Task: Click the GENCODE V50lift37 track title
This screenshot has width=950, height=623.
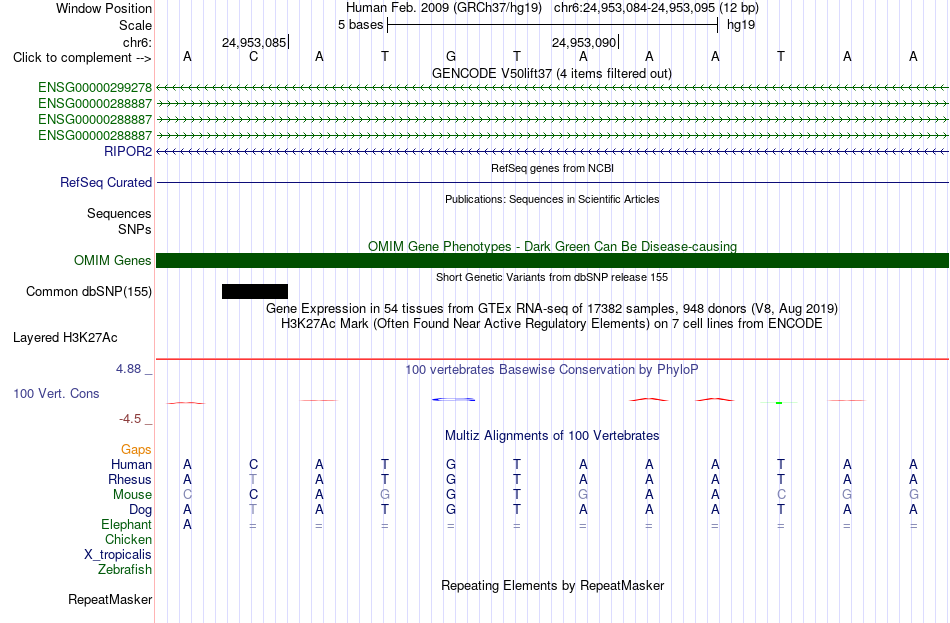Action: coord(551,73)
